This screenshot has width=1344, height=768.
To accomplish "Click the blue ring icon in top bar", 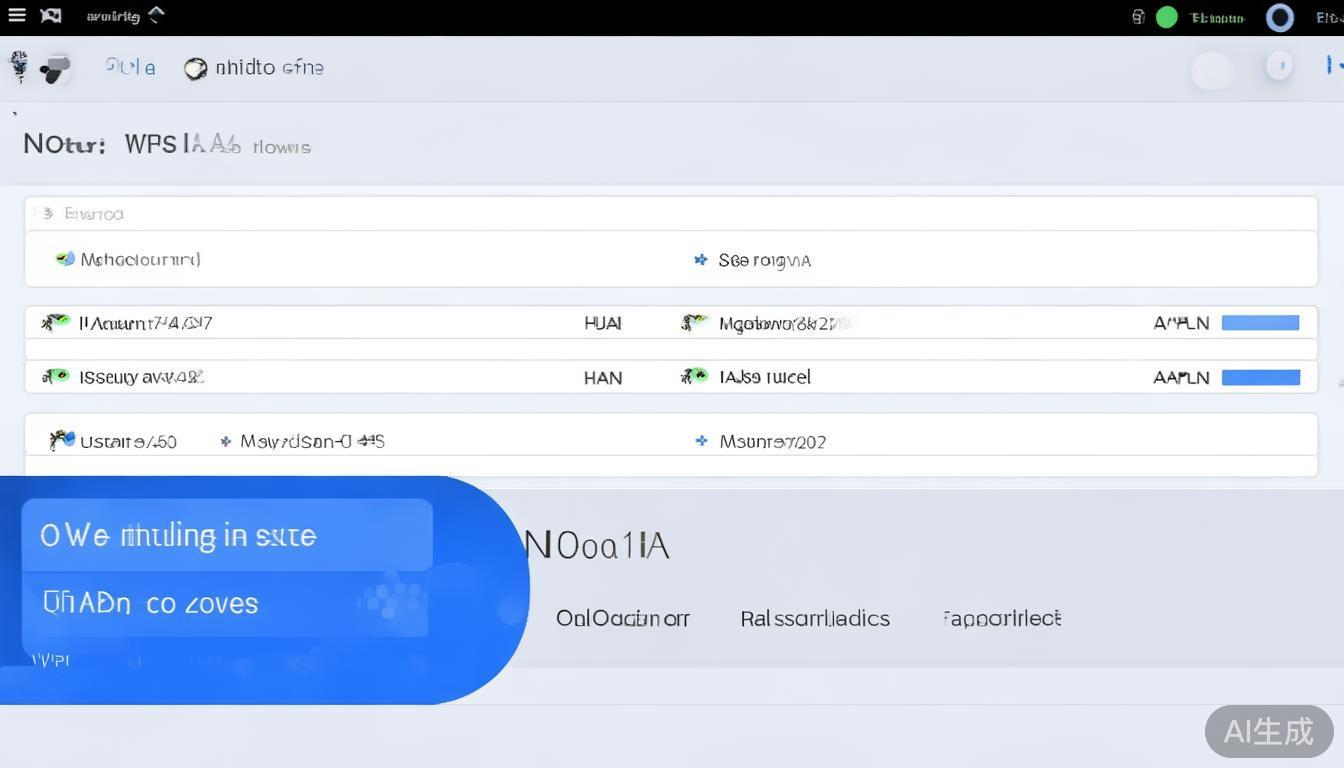I will tap(1279, 17).
